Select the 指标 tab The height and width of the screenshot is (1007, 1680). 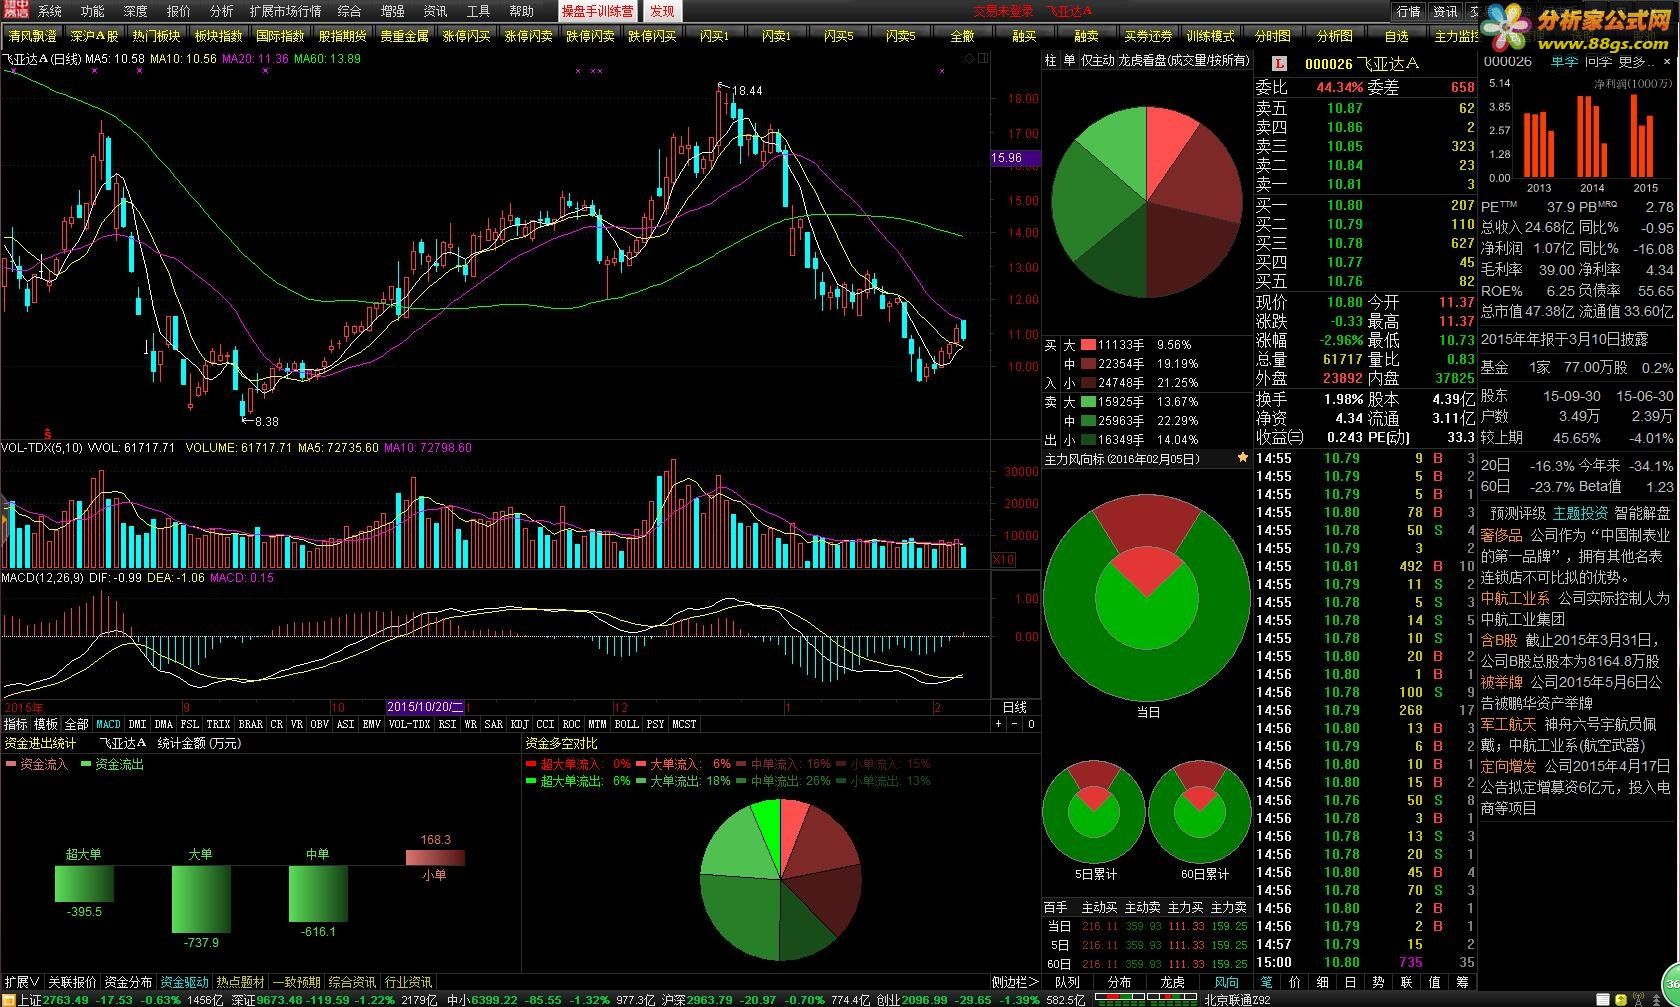(x=16, y=724)
